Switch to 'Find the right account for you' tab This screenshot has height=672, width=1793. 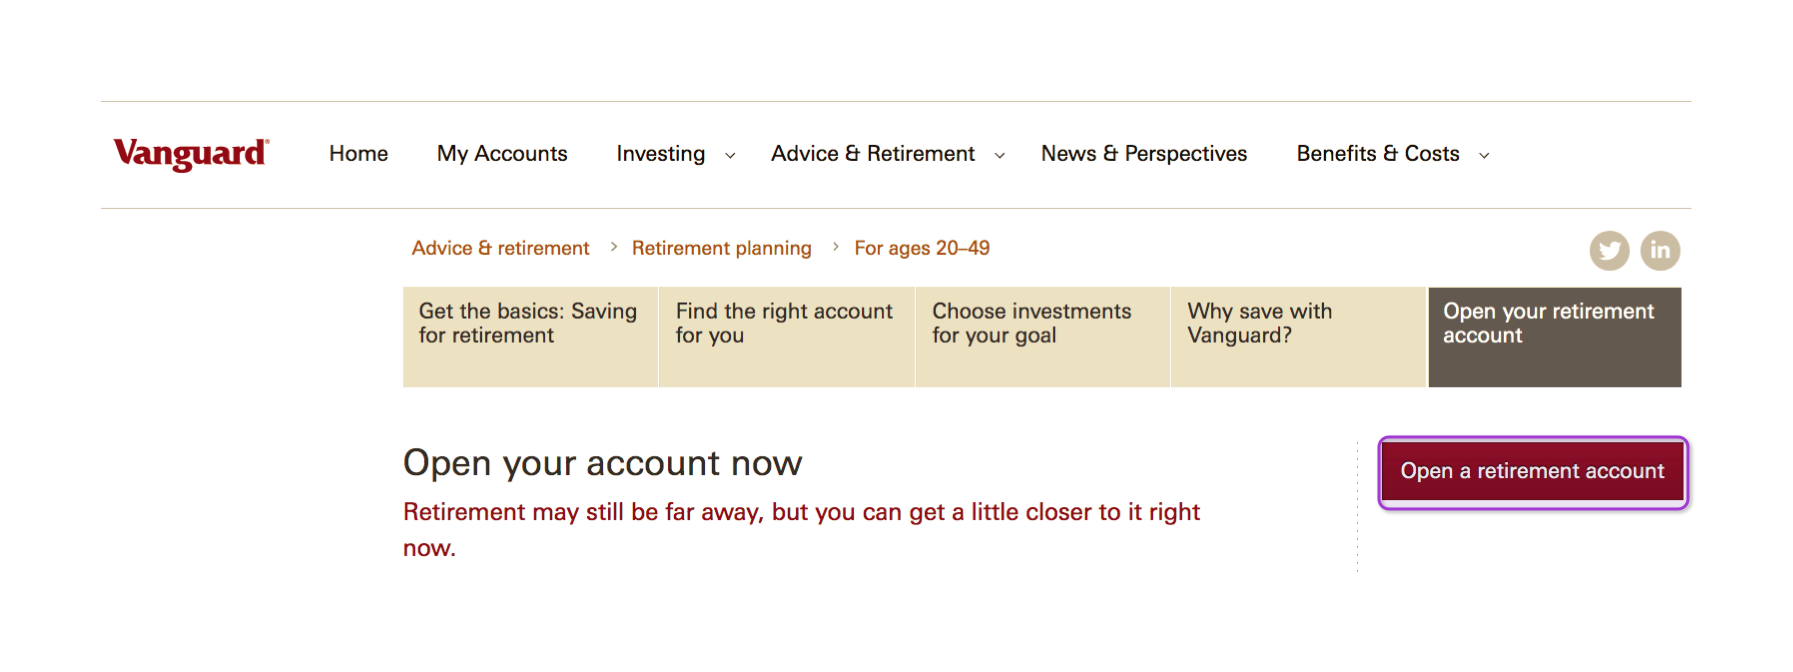click(784, 335)
